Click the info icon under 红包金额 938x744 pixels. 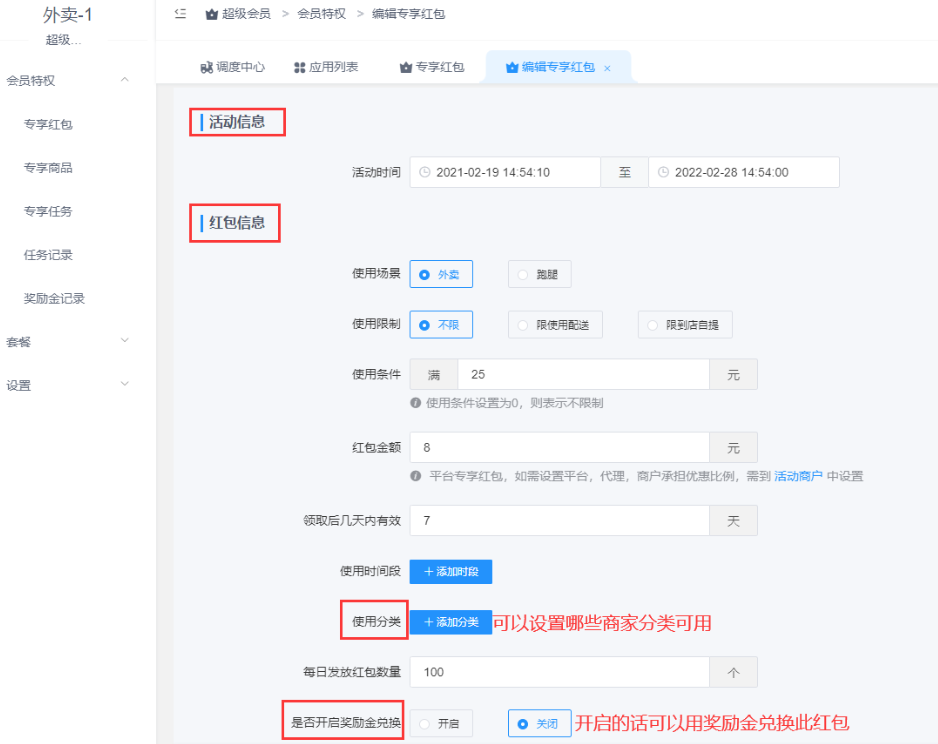(x=416, y=476)
